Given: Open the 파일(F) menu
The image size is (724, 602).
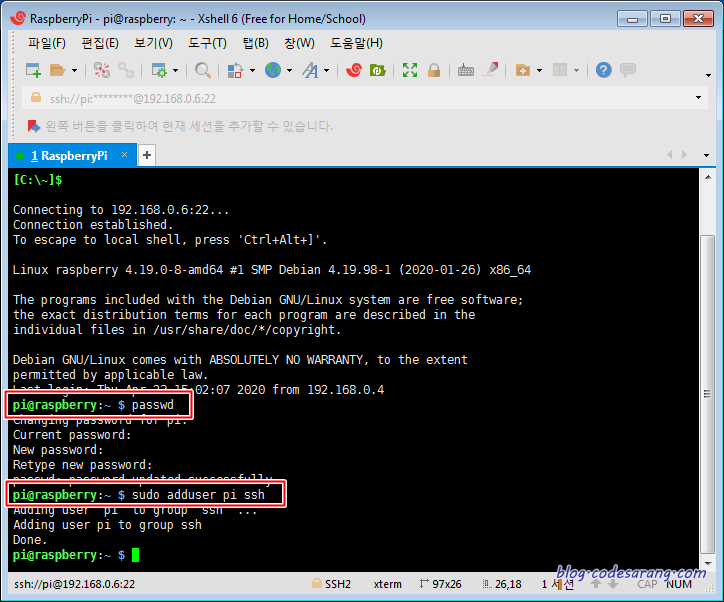Looking at the screenshot, I should (x=47, y=43).
